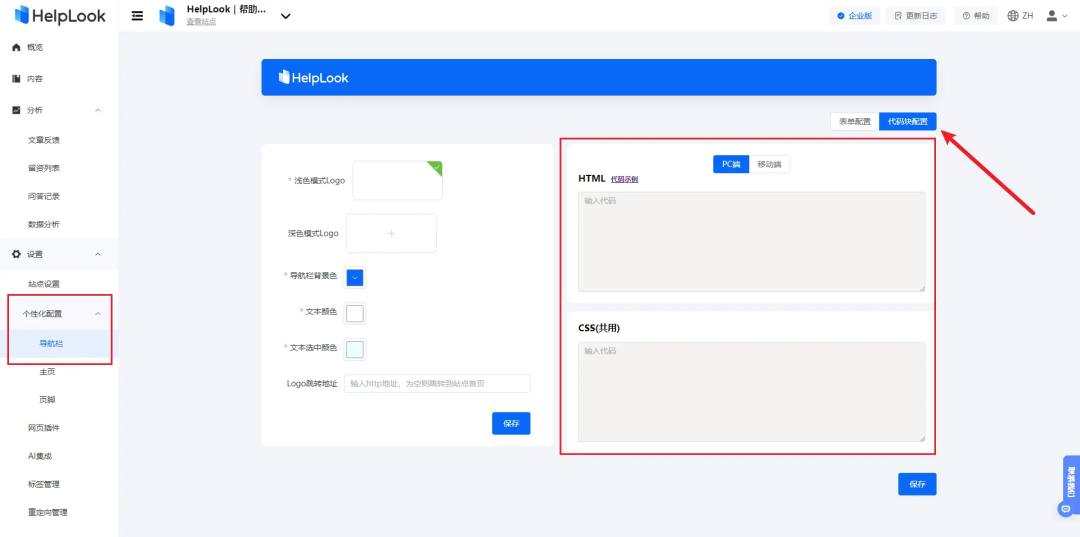Click 保存 below the code block panel
This screenshot has width=1080, height=537.
[x=917, y=484]
